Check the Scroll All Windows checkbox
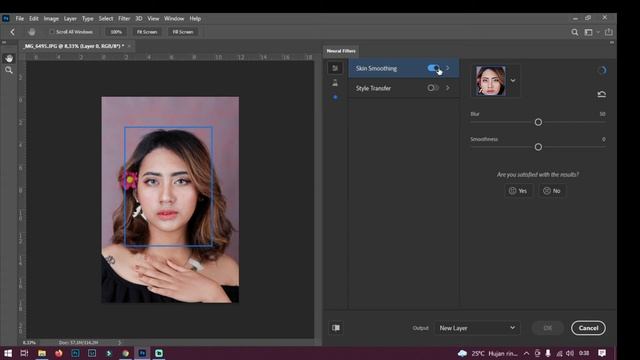The height and width of the screenshot is (360, 640). 51,32
